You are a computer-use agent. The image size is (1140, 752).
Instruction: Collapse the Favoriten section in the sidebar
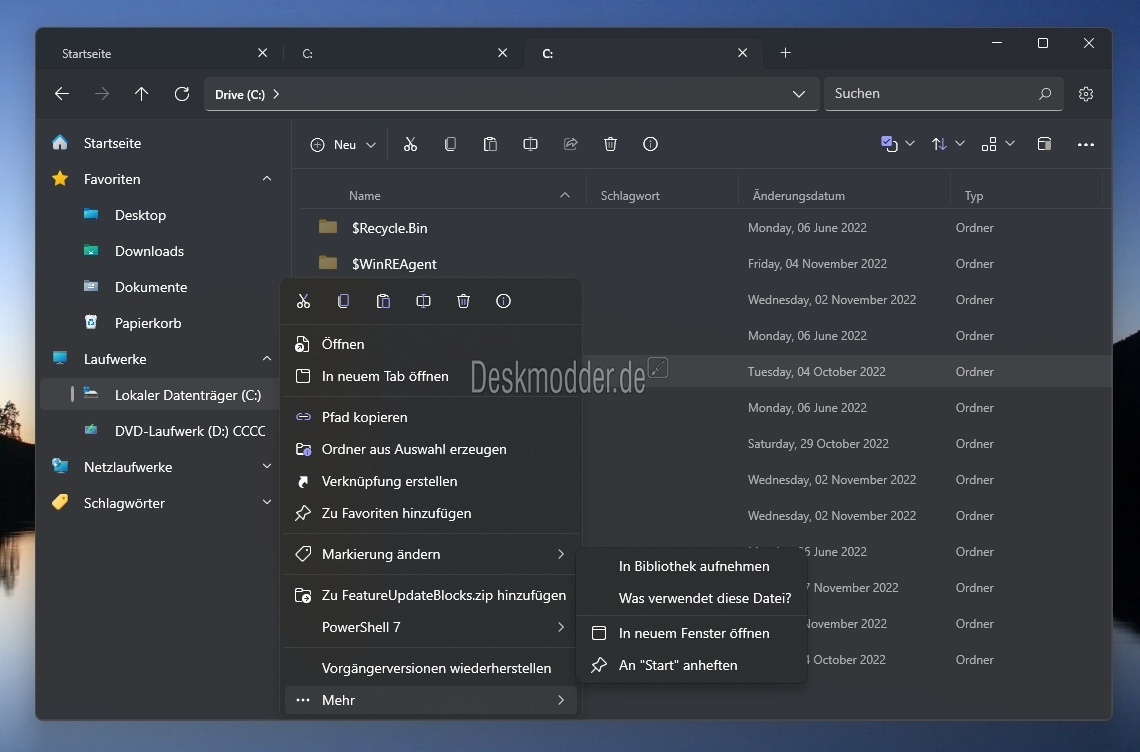[x=267, y=179]
